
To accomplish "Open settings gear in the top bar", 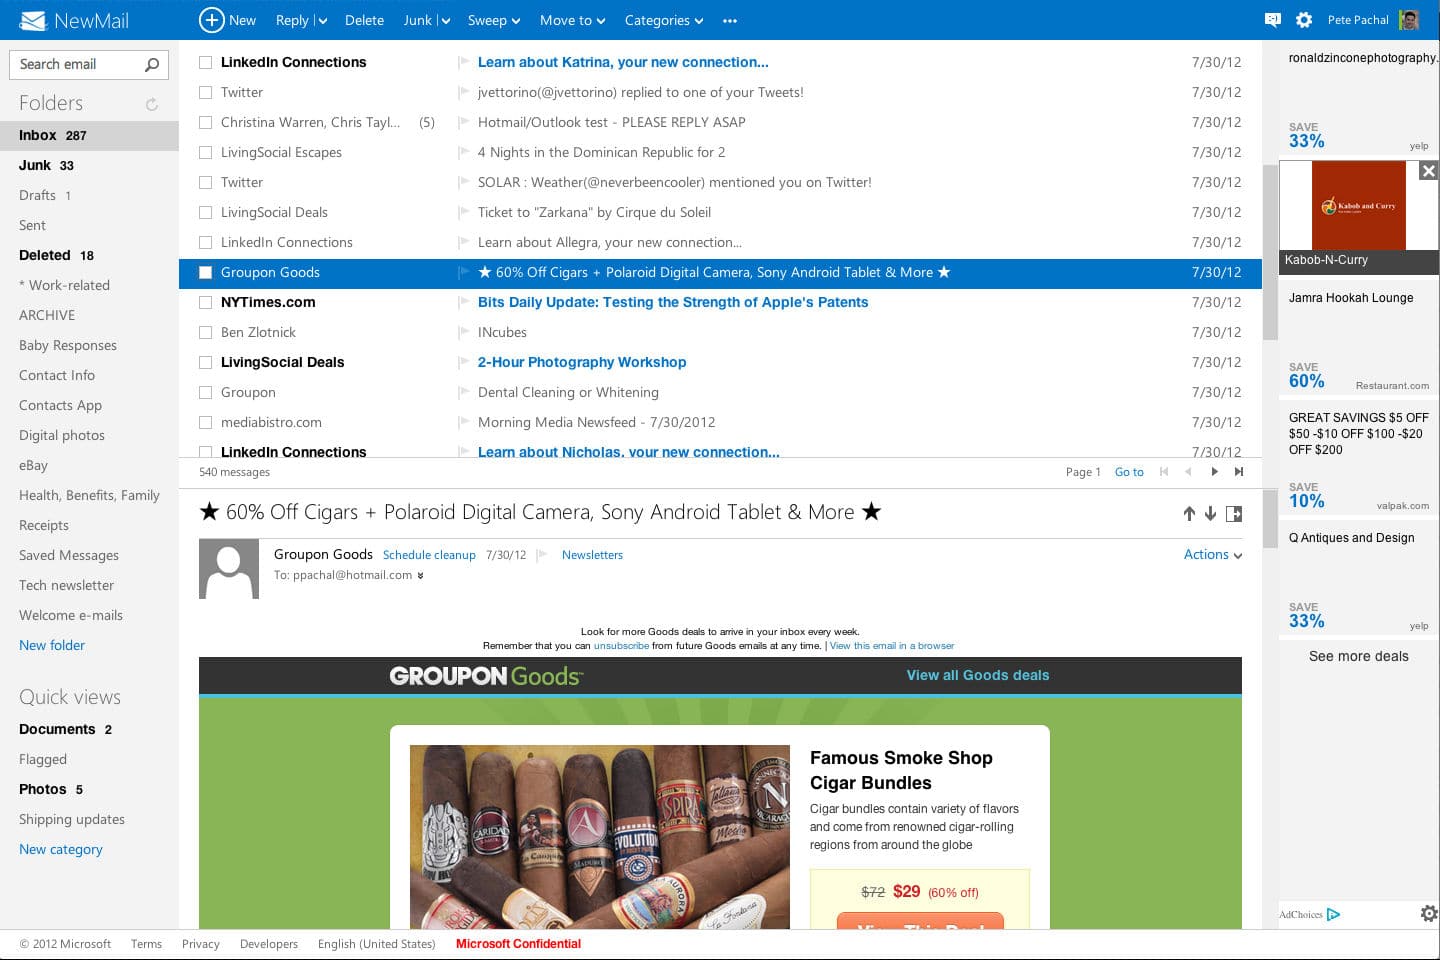I will [1304, 20].
